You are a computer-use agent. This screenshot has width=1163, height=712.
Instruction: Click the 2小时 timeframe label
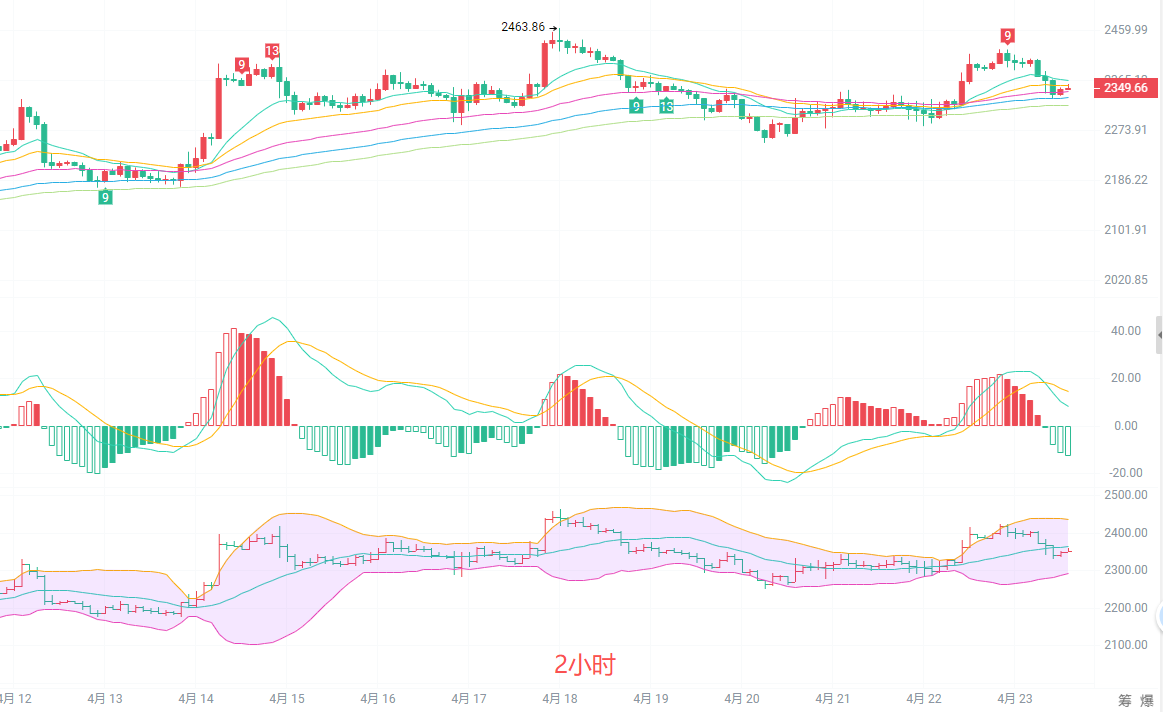coord(585,664)
